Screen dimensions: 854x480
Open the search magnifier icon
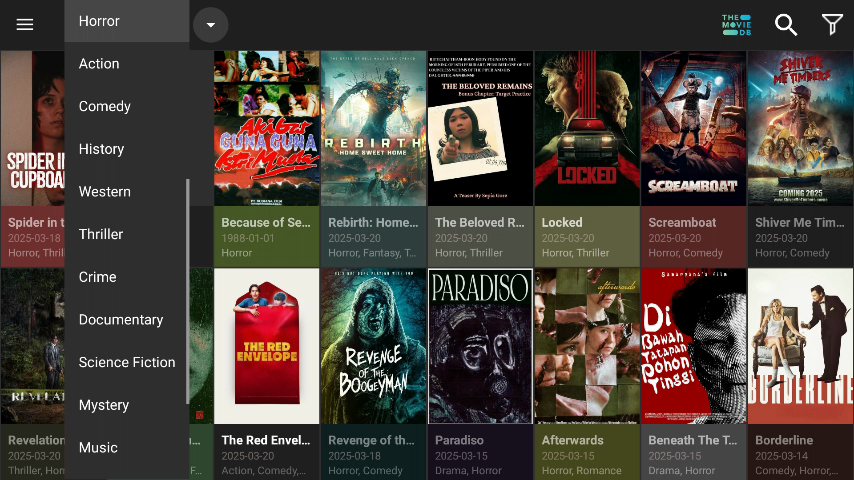pyautogui.click(x=787, y=25)
